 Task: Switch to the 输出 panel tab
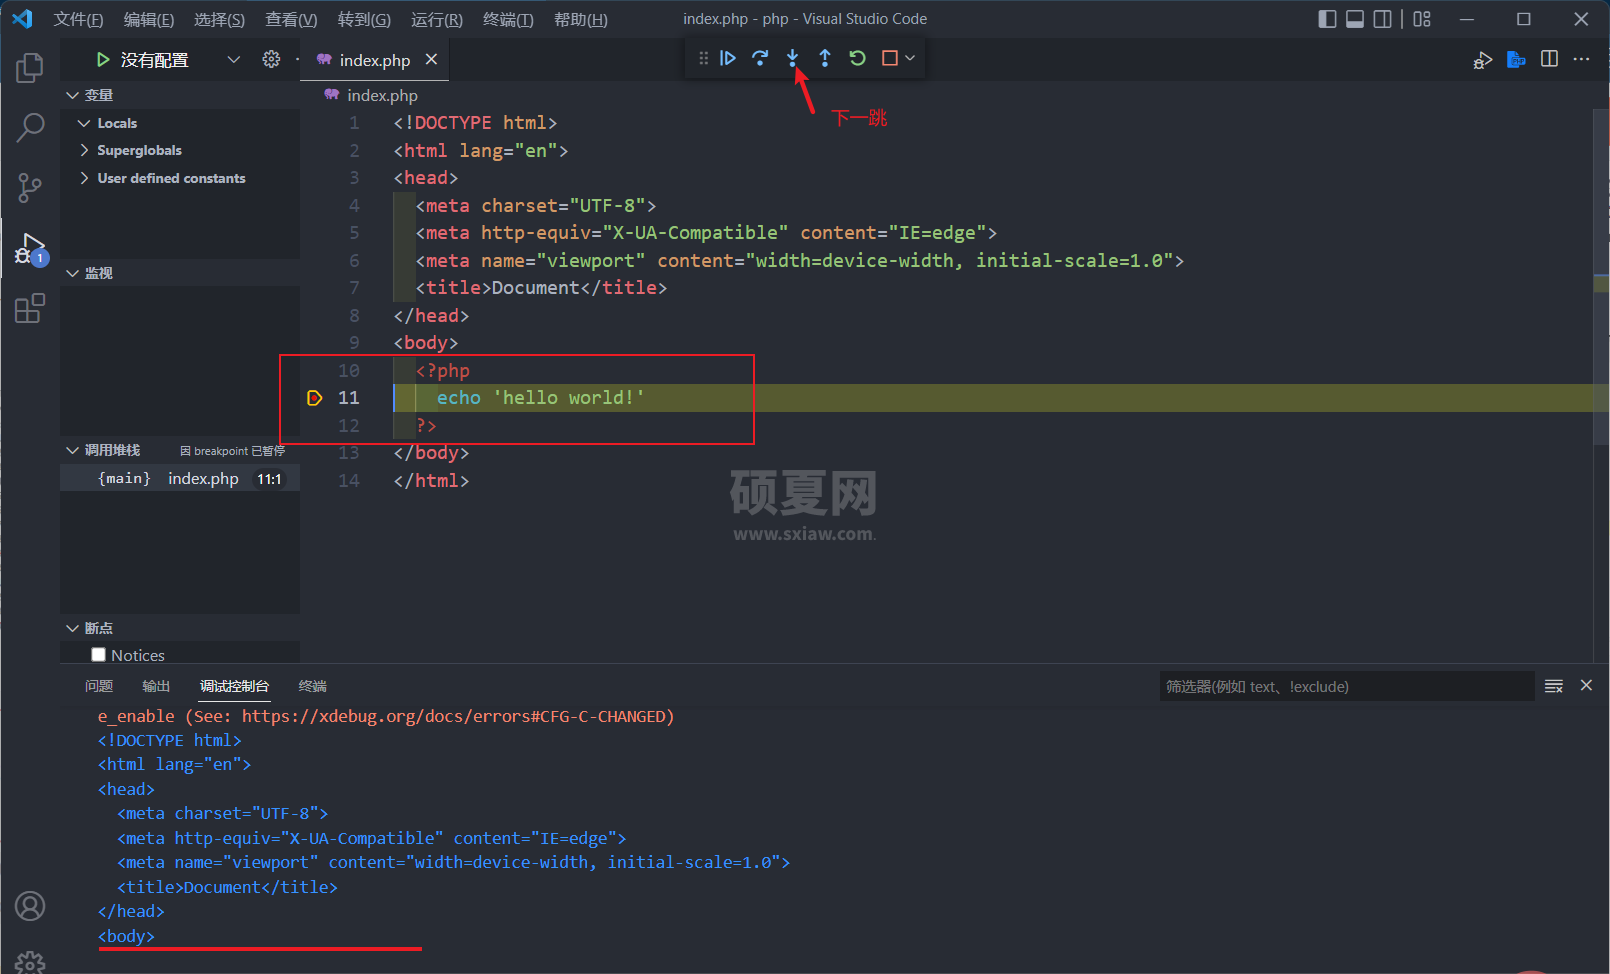(x=156, y=686)
